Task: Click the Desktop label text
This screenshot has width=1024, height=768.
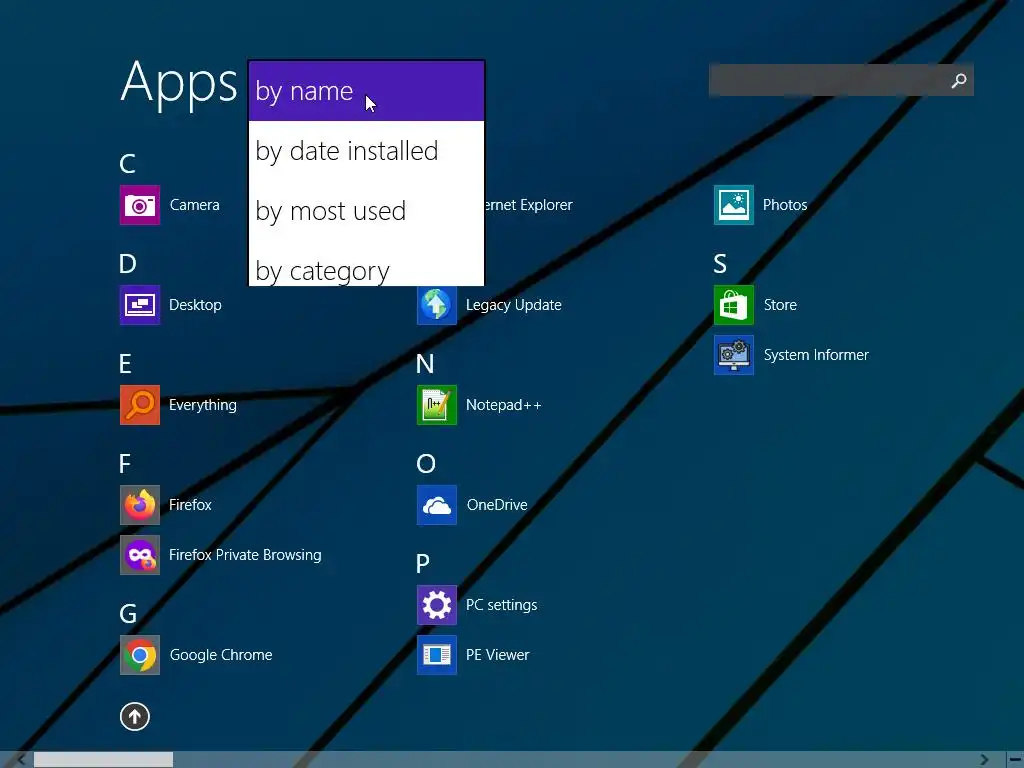Action: click(x=195, y=305)
